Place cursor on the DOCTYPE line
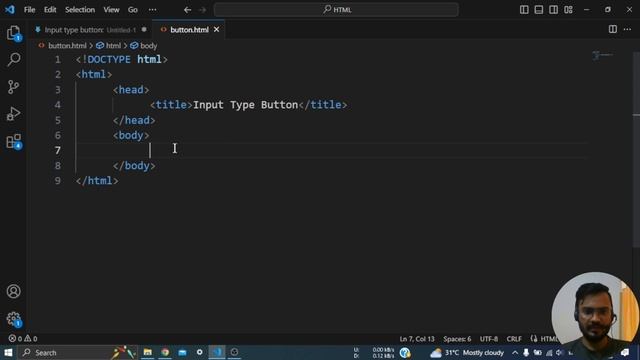640x360 pixels. click(x=122, y=60)
